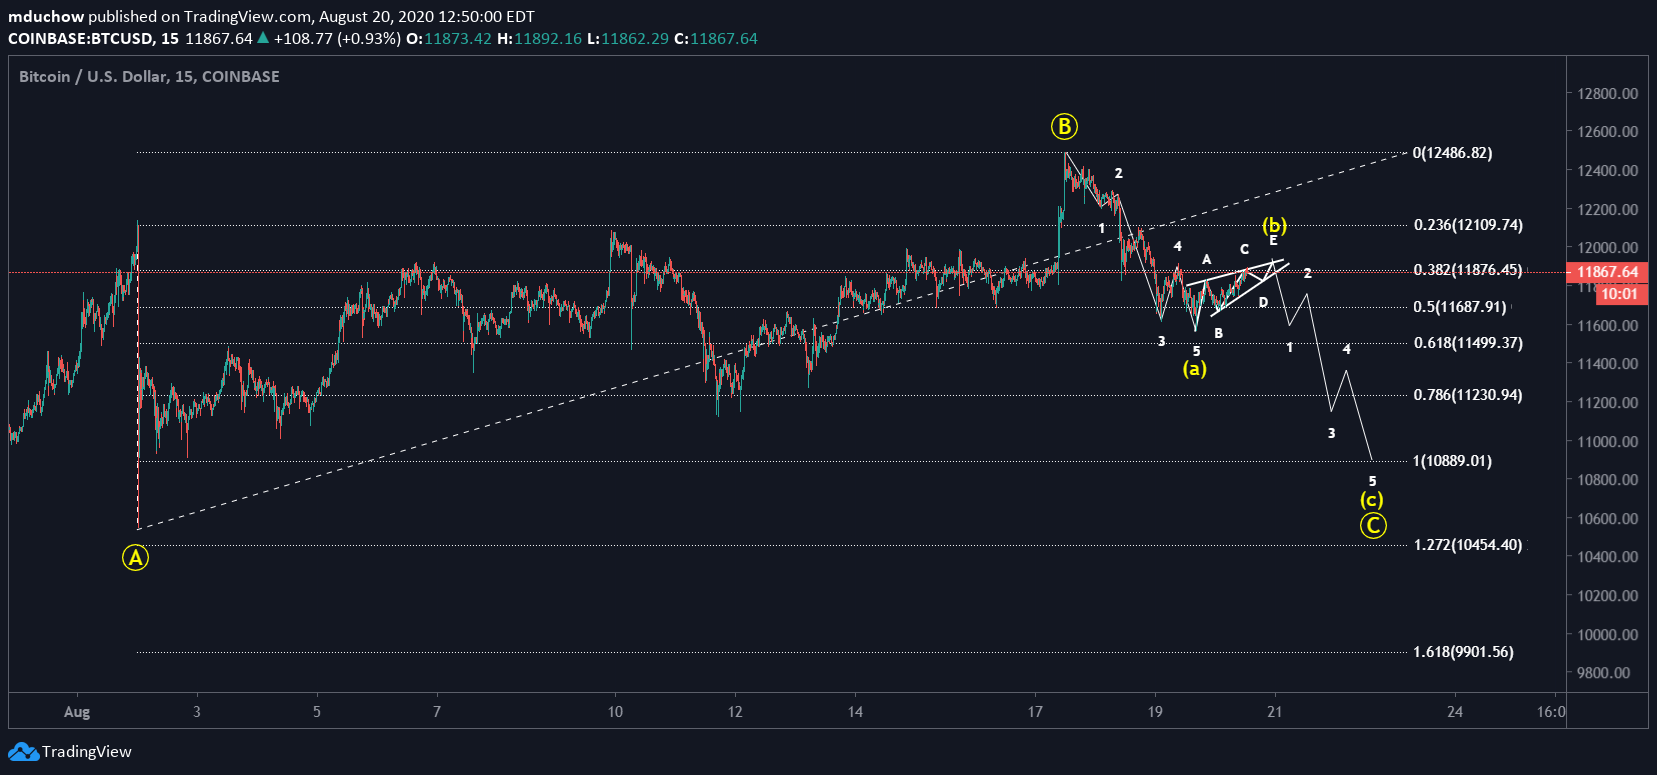Click the close value C:11867.64

716,38
